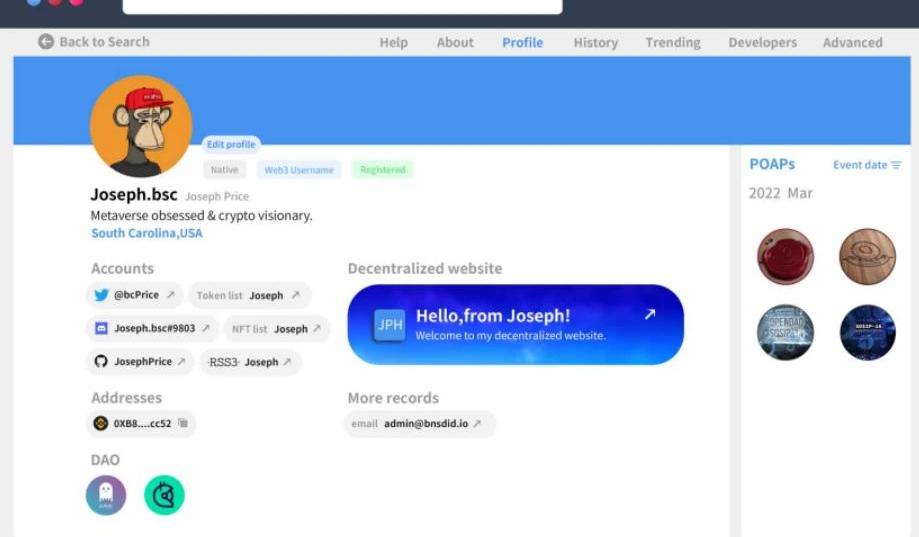Open the wooden brown POAP badge
Image resolution: width=919 pixels, height=537 pixels.
pyautogui.click(x=867, y=256)
